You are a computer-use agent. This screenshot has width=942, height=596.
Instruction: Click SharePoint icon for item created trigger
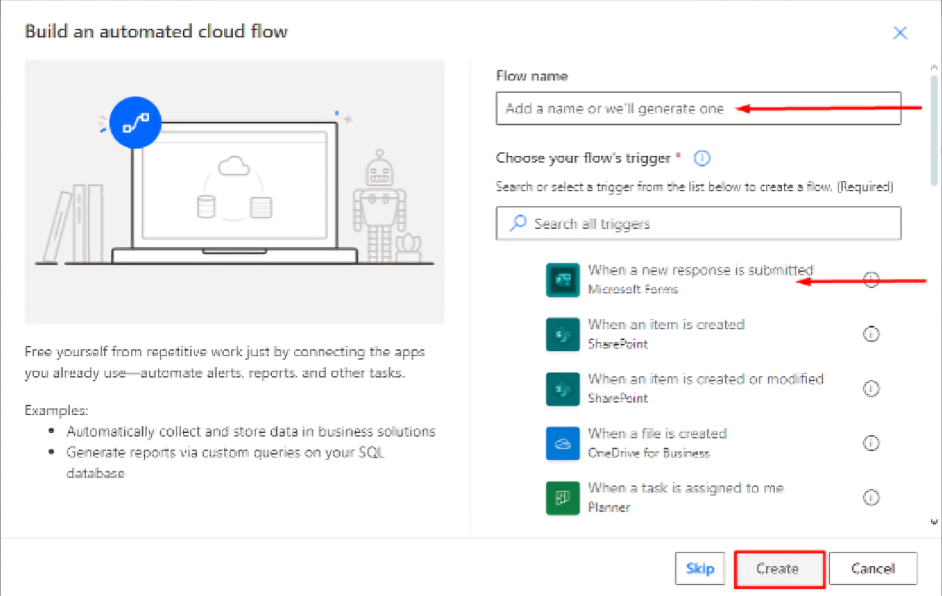(x=562, y=334)
